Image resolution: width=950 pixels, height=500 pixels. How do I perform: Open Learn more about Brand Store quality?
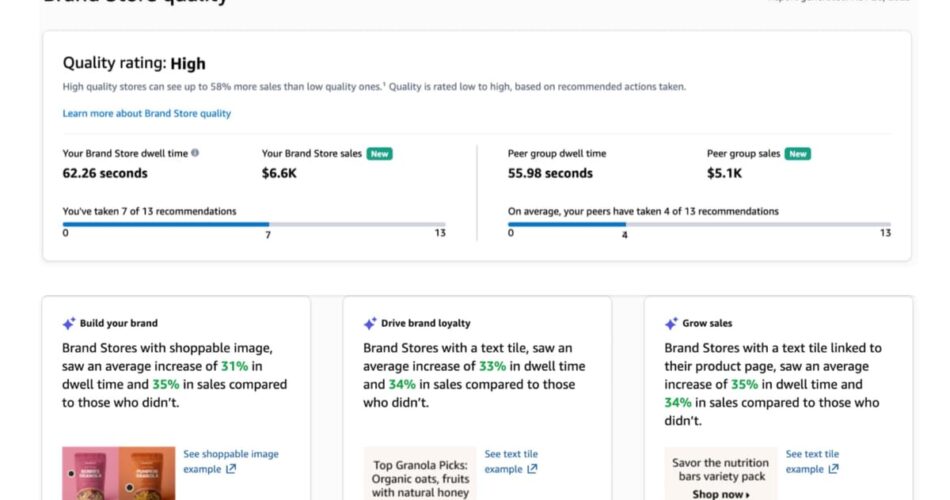[x=146, y=114]
